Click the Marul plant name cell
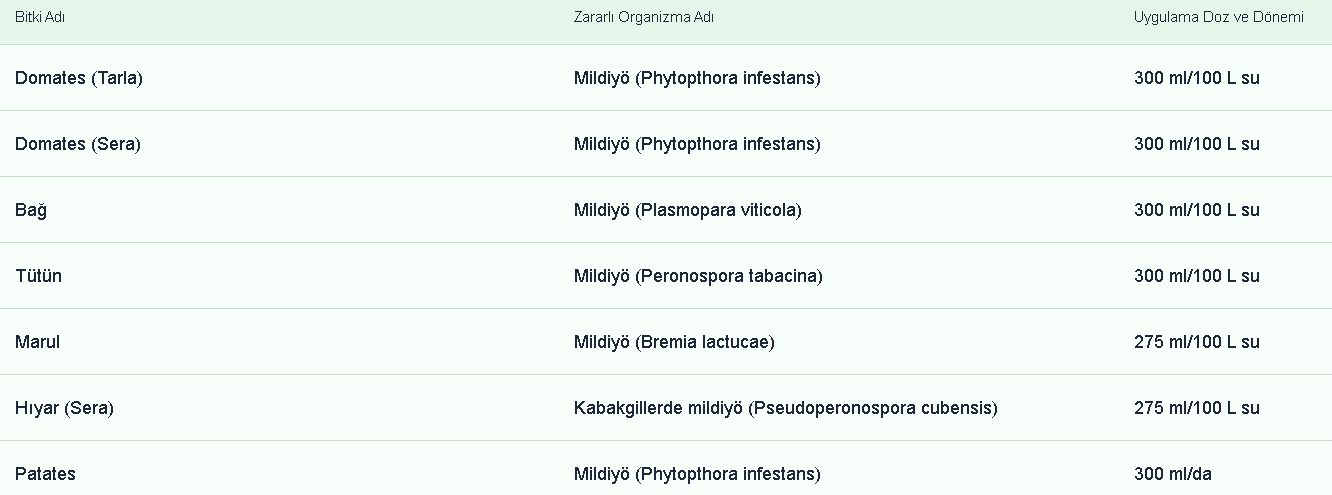Image resolution: width=1332 pixels, height=495 pixels. (38, 342)
